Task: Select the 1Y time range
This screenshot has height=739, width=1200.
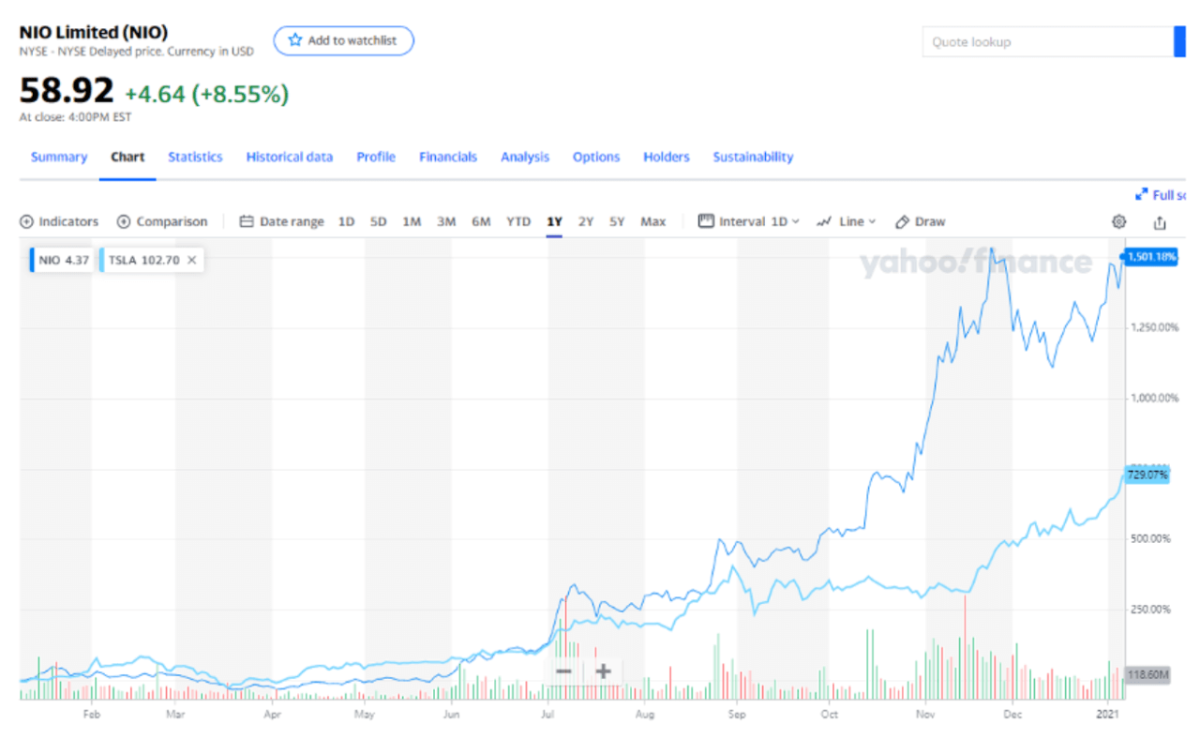Action: [x=554, y=222]
